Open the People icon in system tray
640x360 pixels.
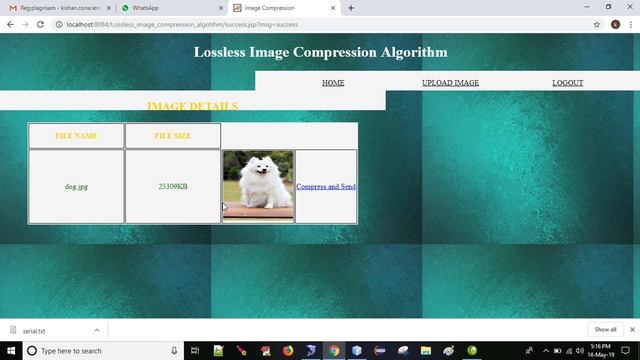(529, 351)
